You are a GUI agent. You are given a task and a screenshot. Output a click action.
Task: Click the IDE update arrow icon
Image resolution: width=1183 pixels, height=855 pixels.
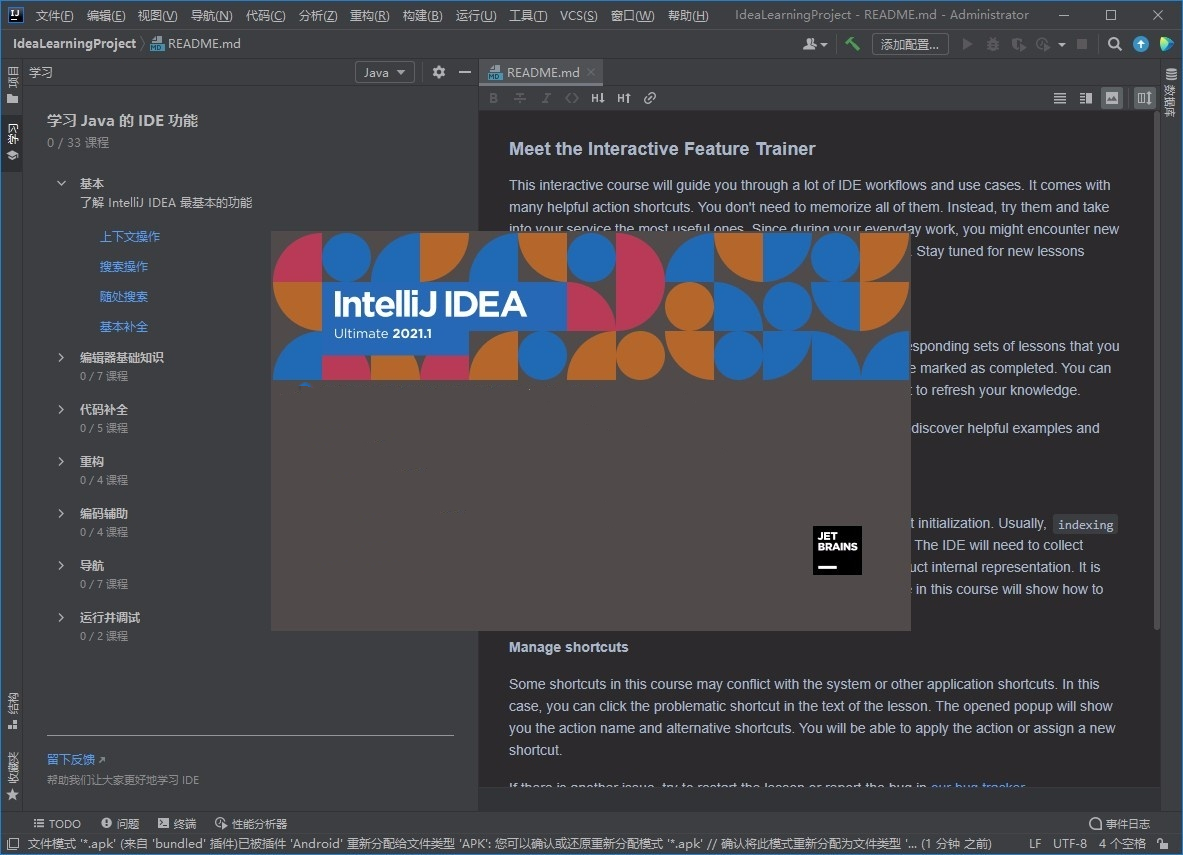[1140, 44]
